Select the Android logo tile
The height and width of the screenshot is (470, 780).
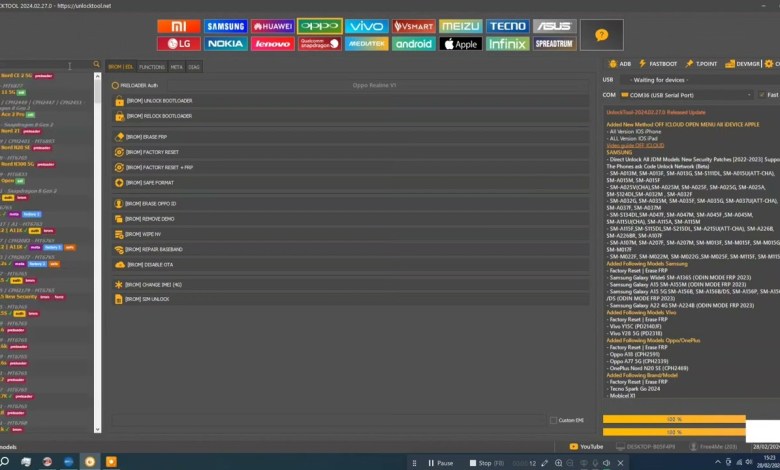(x=413, y=44)
